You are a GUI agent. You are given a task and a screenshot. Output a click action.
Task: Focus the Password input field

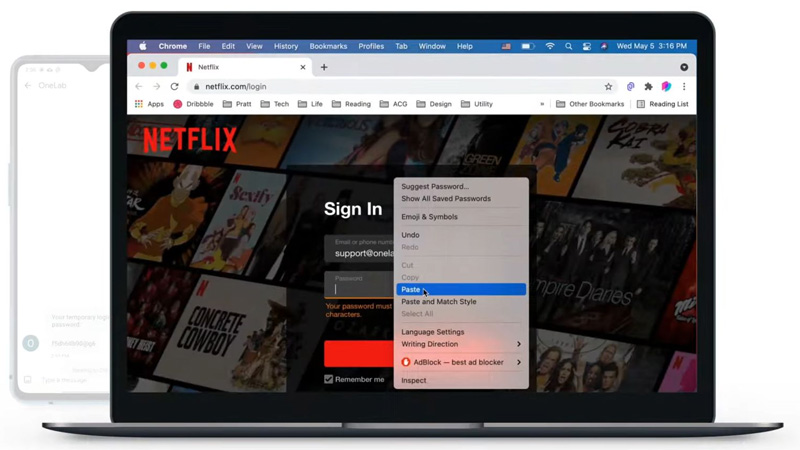[x=359, y=285]
